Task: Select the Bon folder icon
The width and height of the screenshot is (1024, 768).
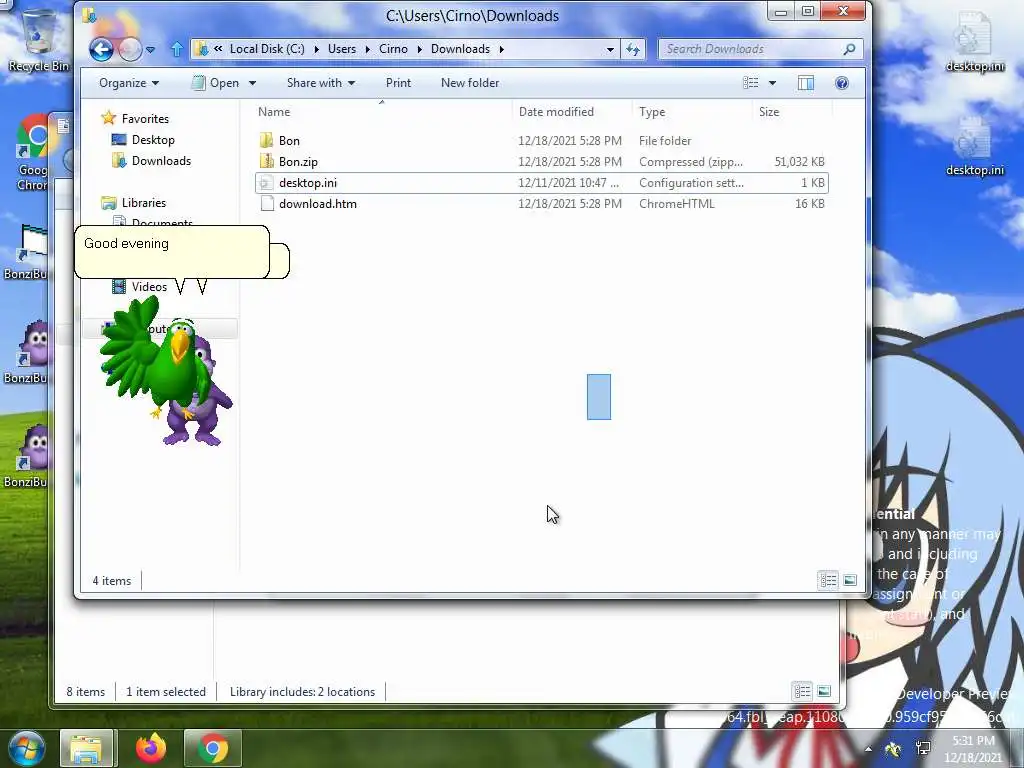Action: point(266,140)
